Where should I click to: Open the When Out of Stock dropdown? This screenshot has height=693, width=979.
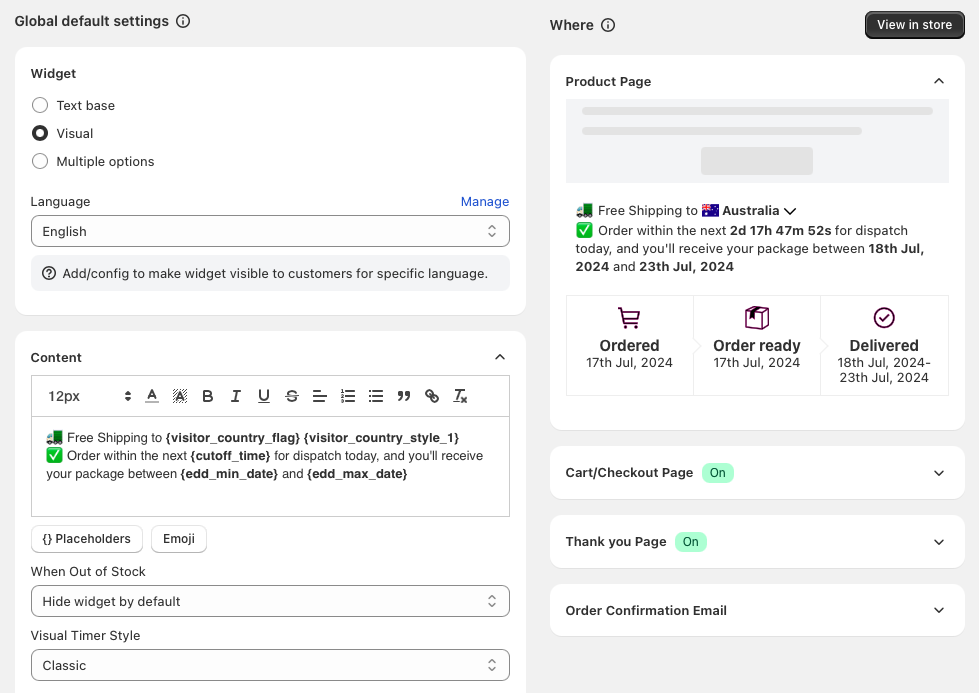(270, 601)
